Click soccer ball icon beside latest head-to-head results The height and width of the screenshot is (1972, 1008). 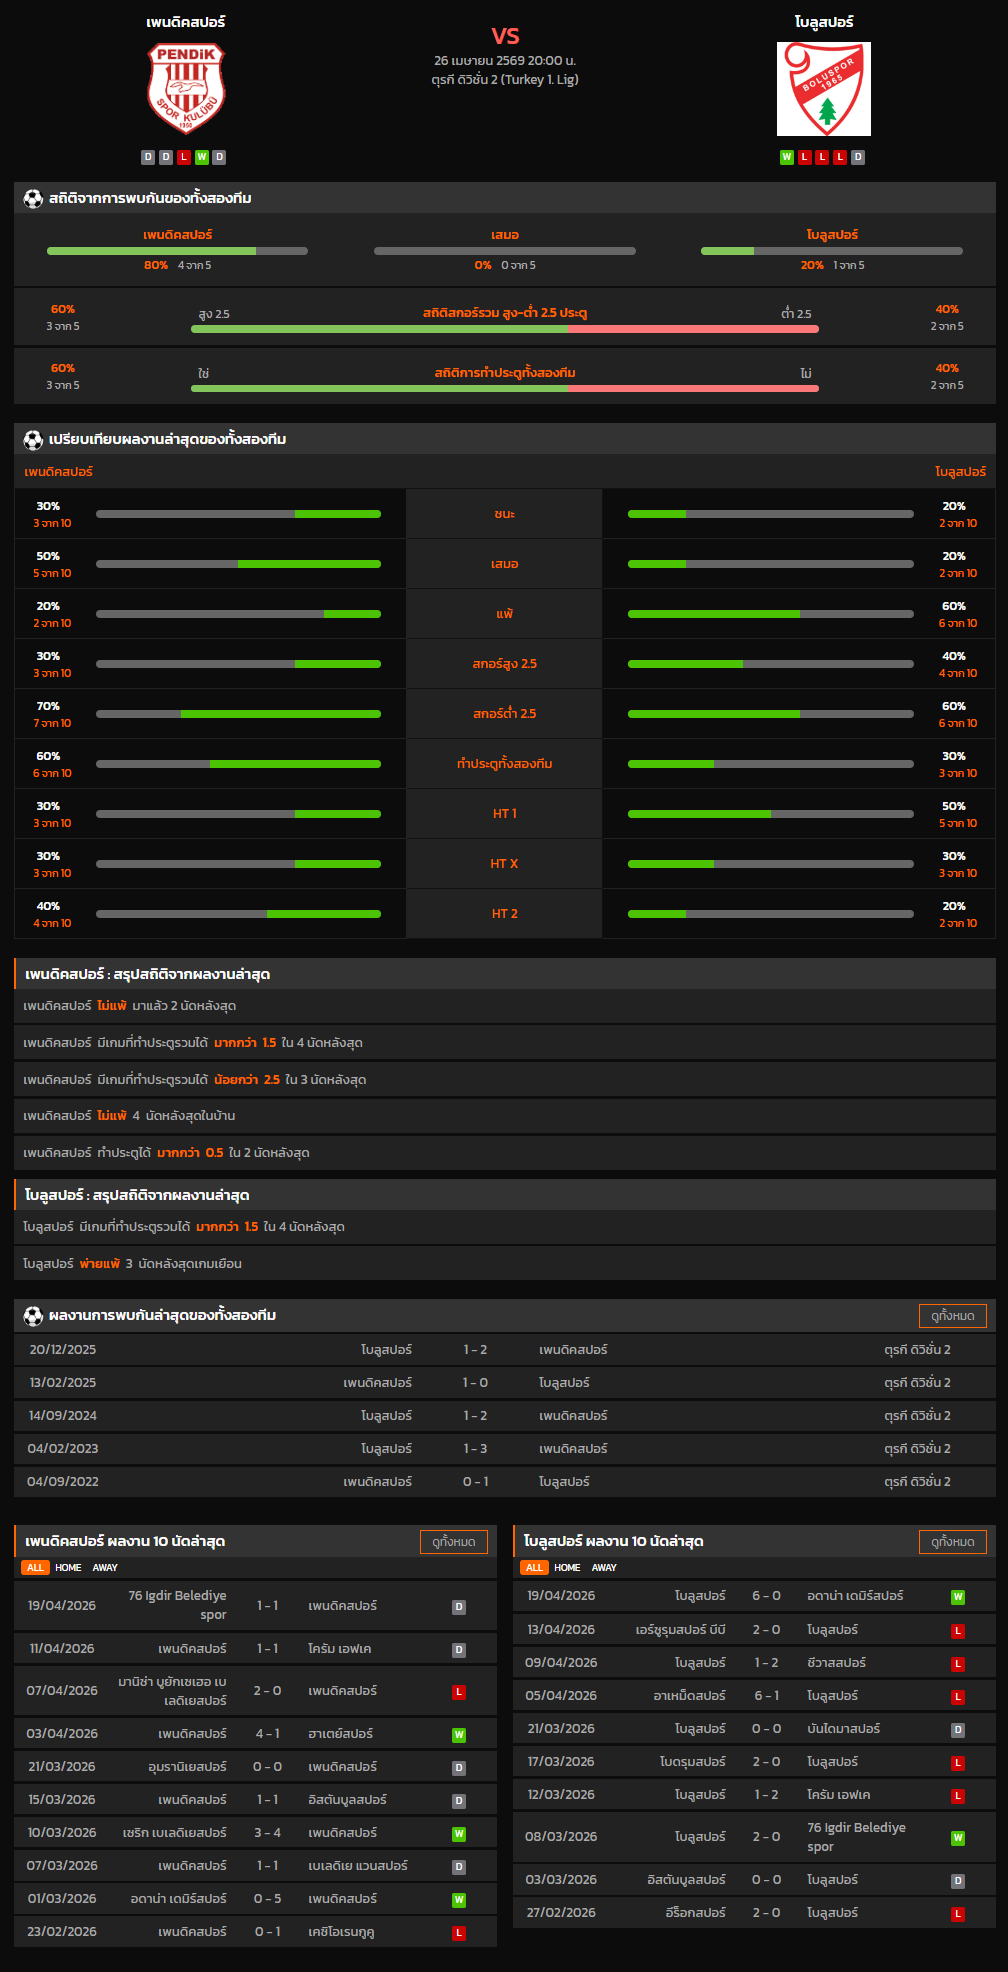click(33, 1316)
